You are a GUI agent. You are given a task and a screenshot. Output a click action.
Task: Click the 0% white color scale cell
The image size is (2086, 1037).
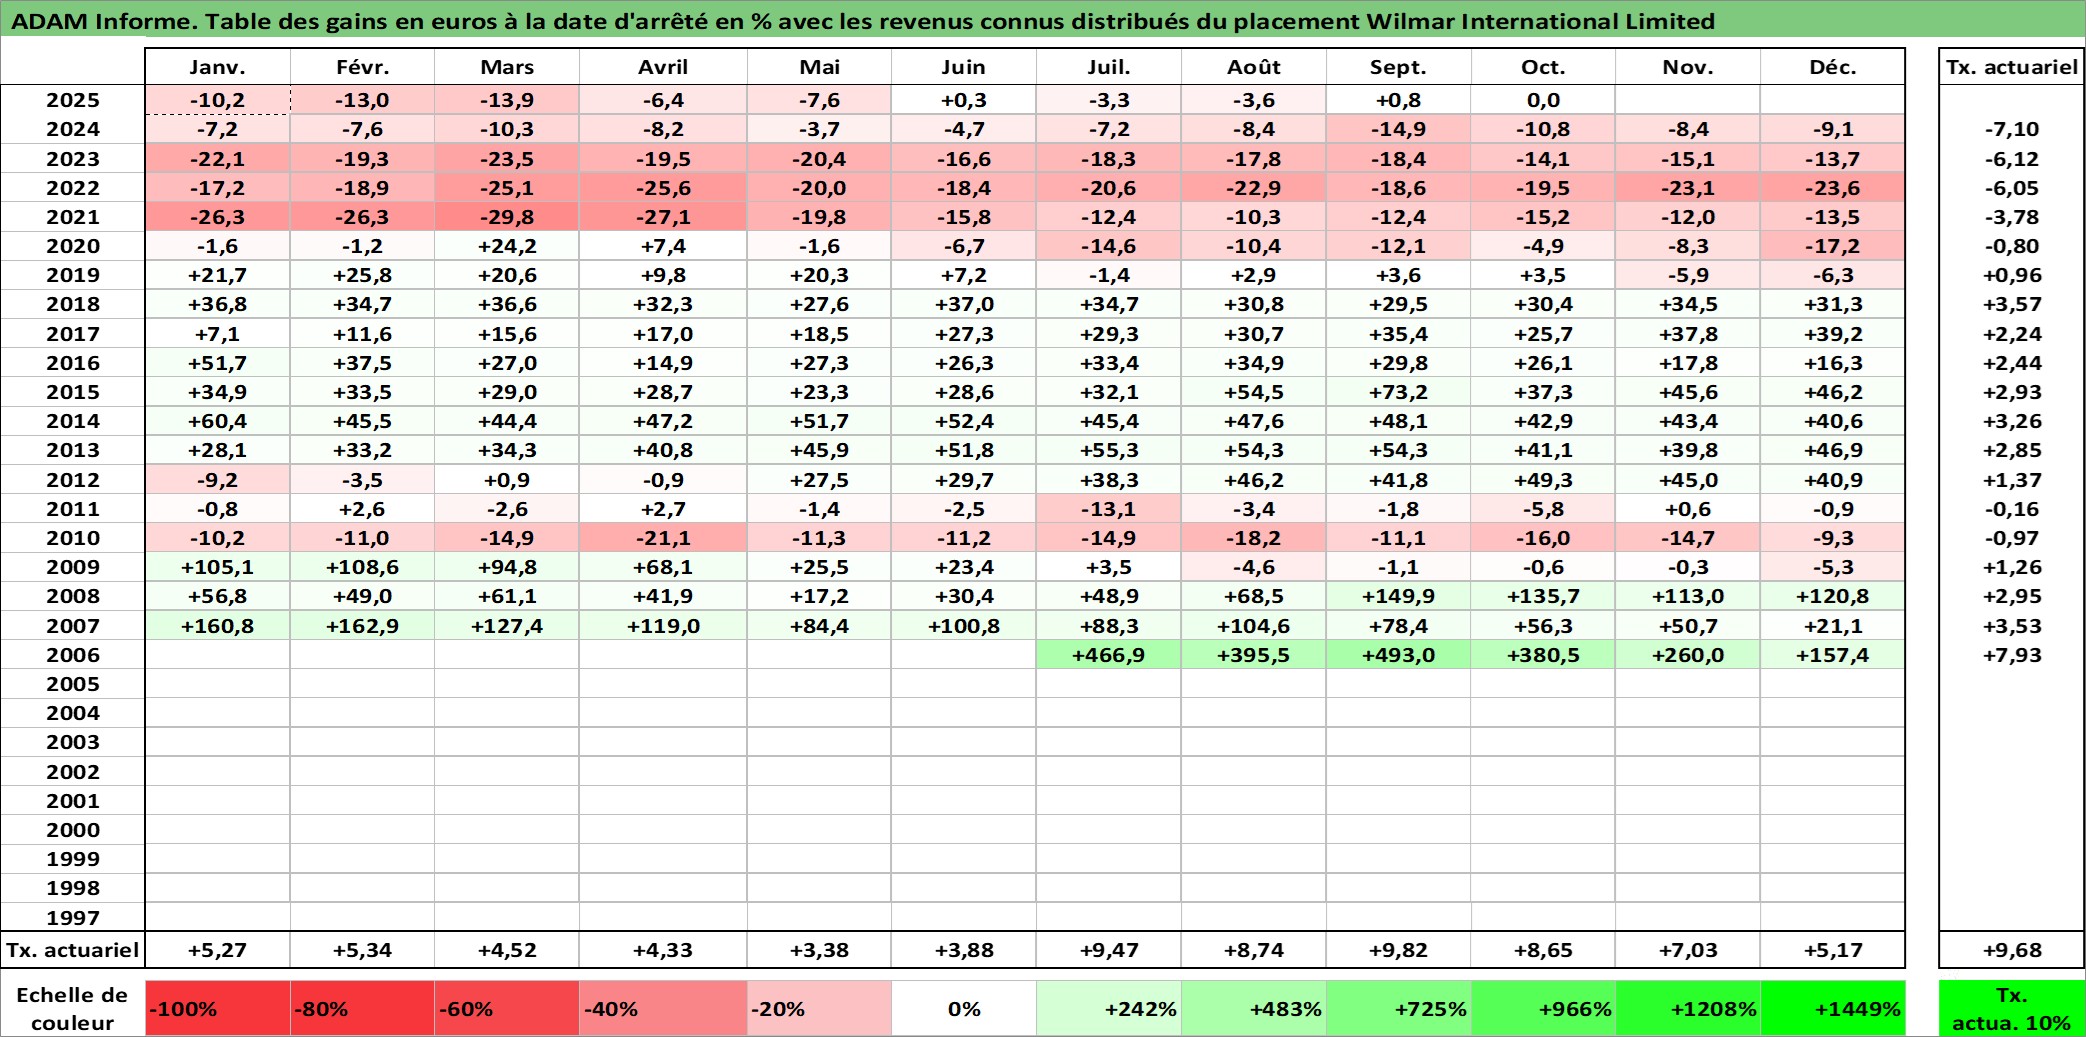(964, 1008)
